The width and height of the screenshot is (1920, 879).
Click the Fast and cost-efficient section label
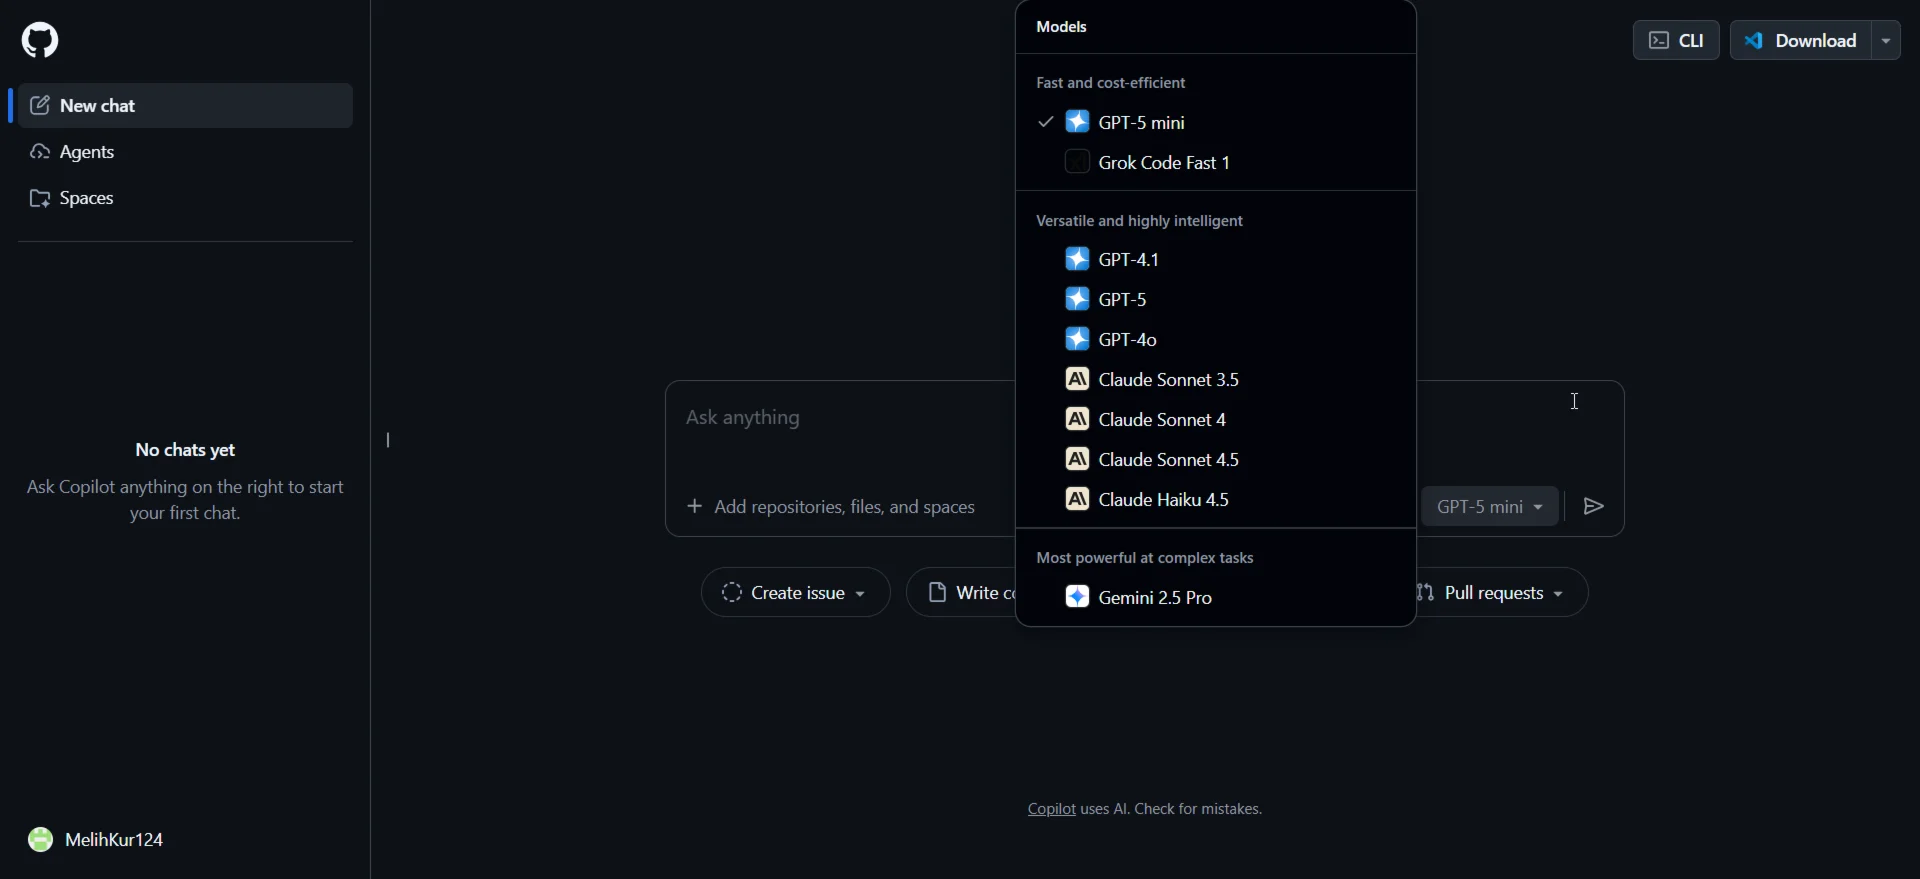(1110, 83)
